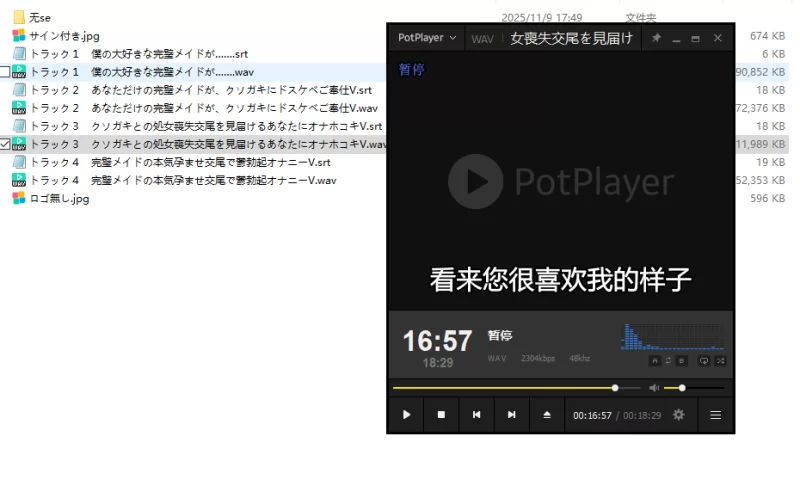The height and width of the screenshot is (504, 800).
Task: Click the 674 KB size cell
Action: 767,36
